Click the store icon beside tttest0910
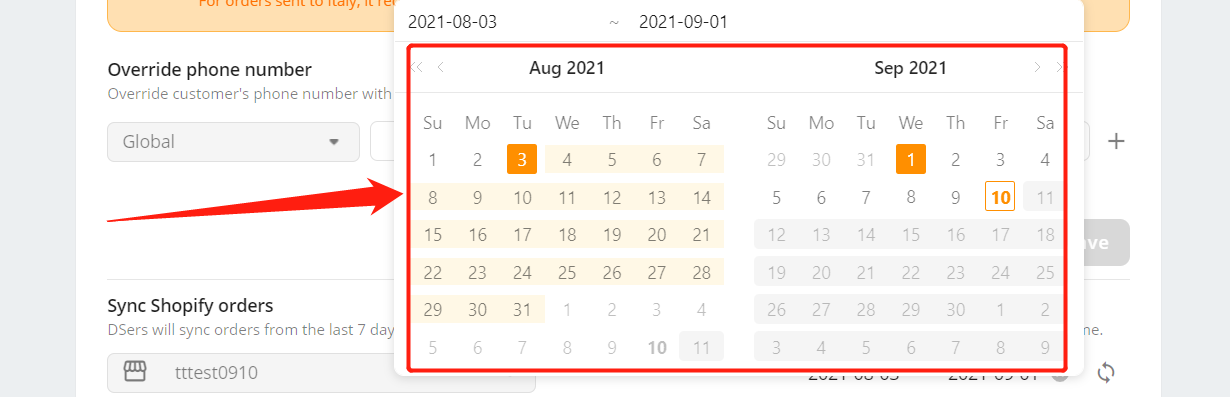1230x397 pixels. (135, 372)
